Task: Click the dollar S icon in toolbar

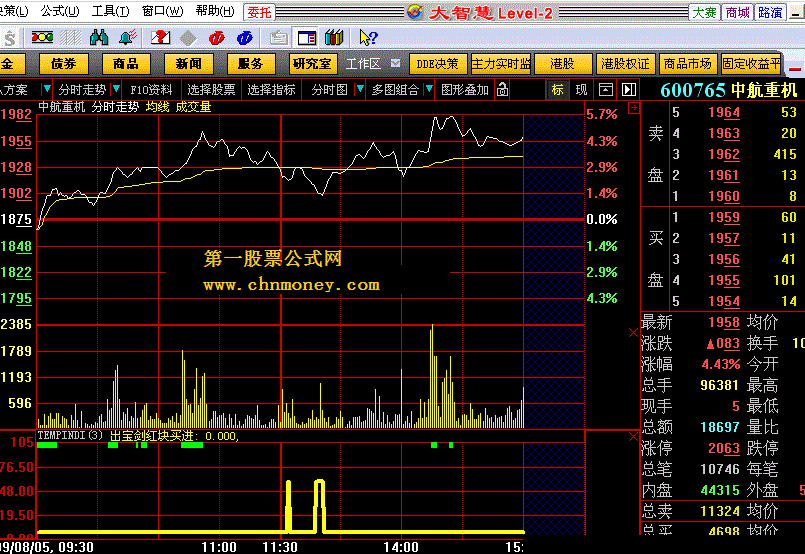Action: point(10,37)
